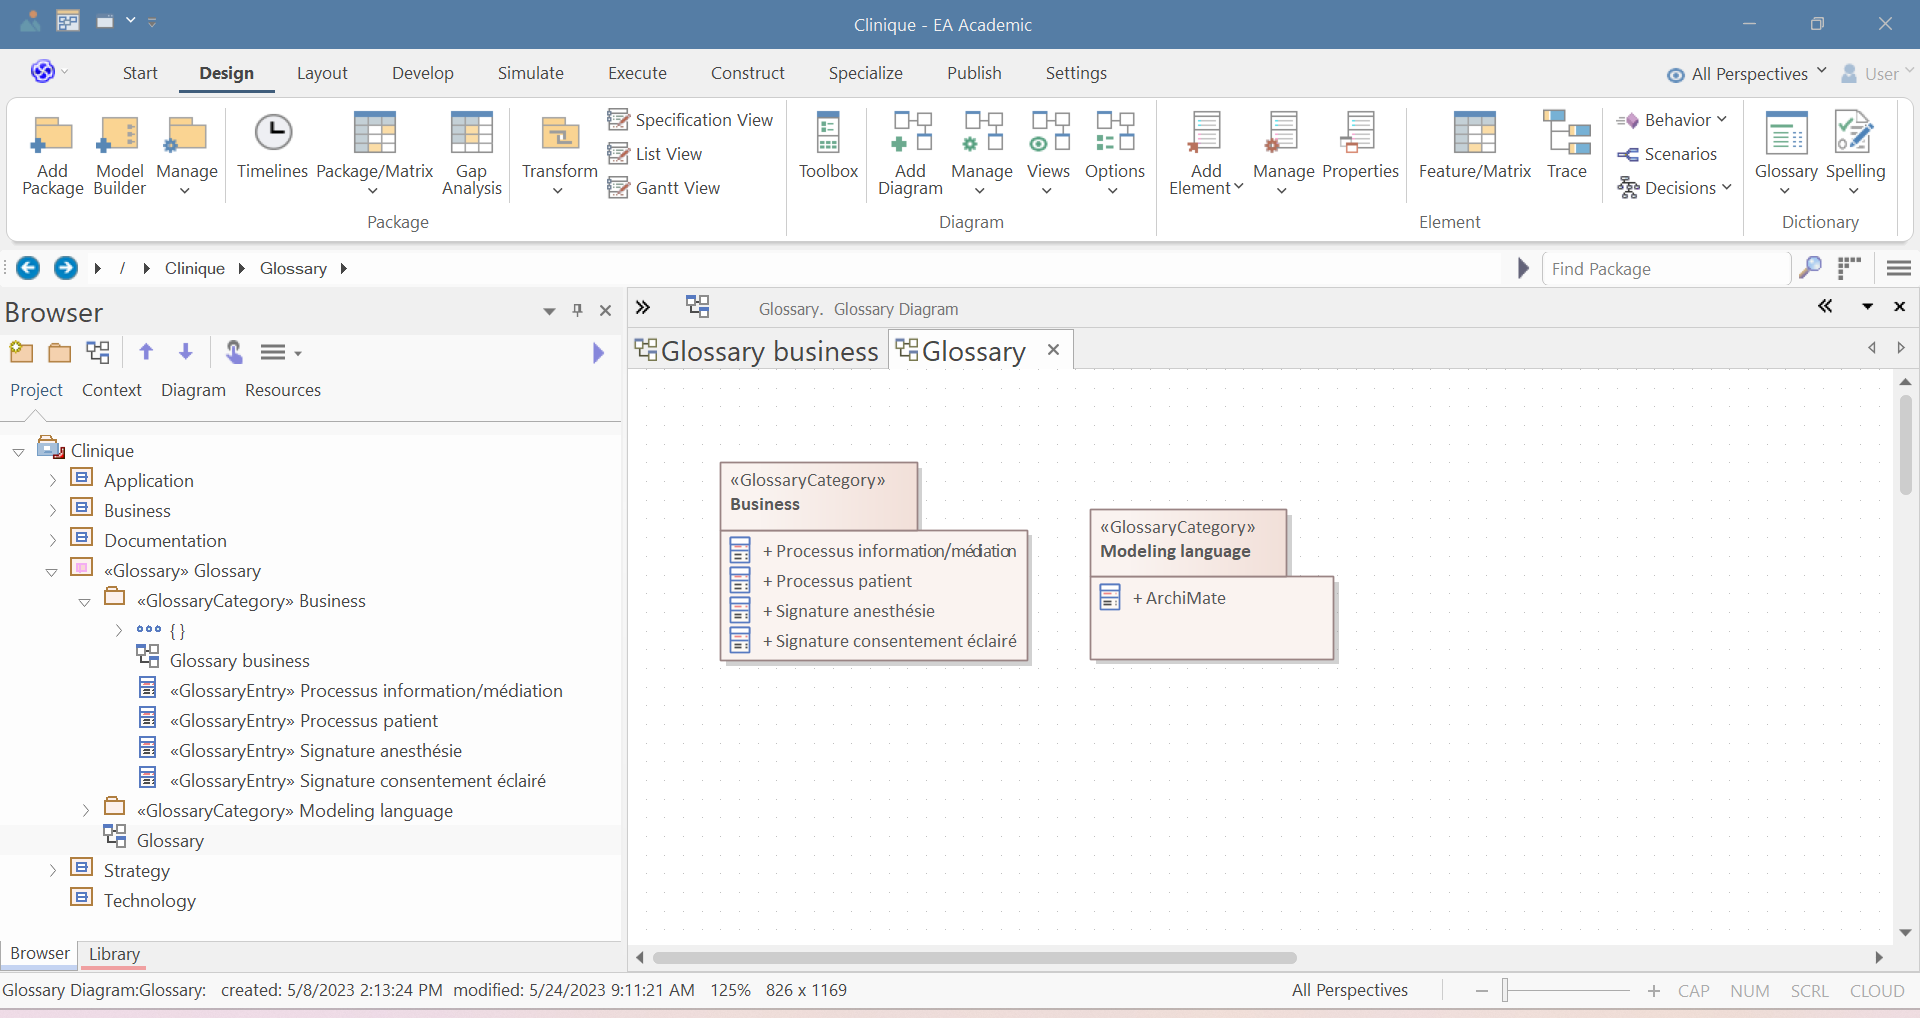Open the Transform dropdown
The image size is (1920, 1018).
coord(559,154)
